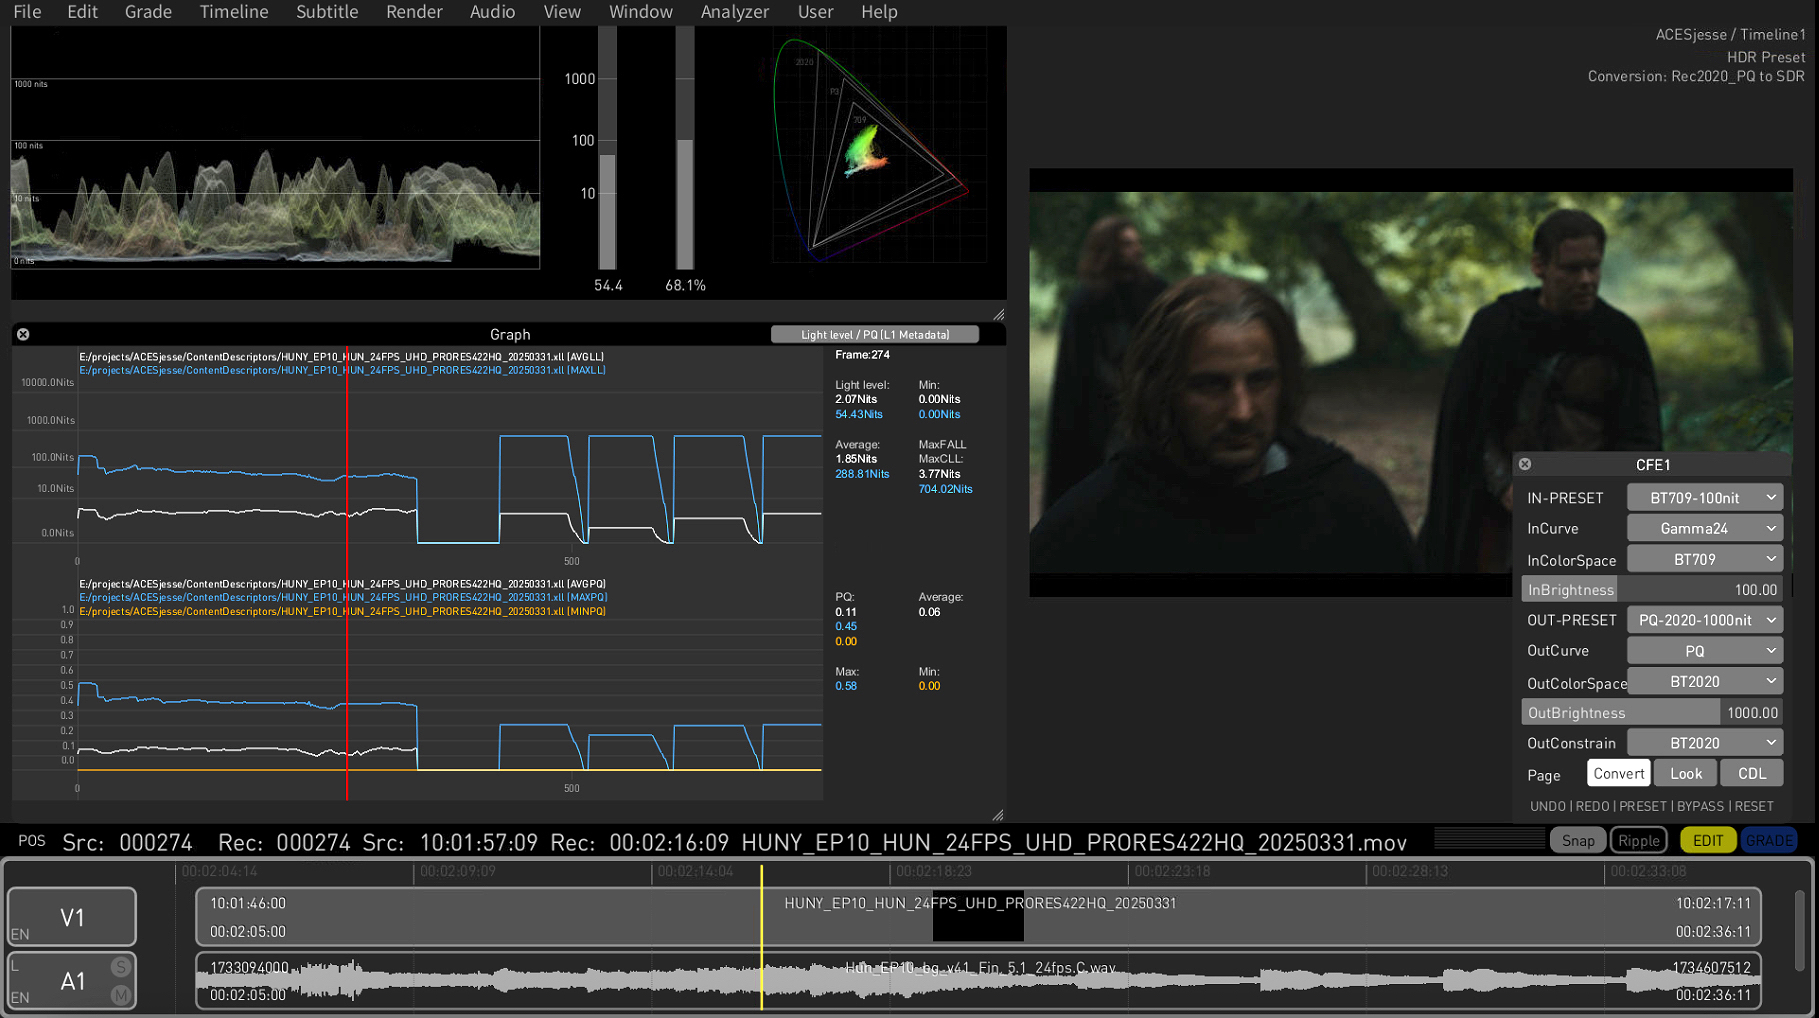Open the Light level / PQ graph type selector
Screen dimensions: 1819x1018
[874, 334]
